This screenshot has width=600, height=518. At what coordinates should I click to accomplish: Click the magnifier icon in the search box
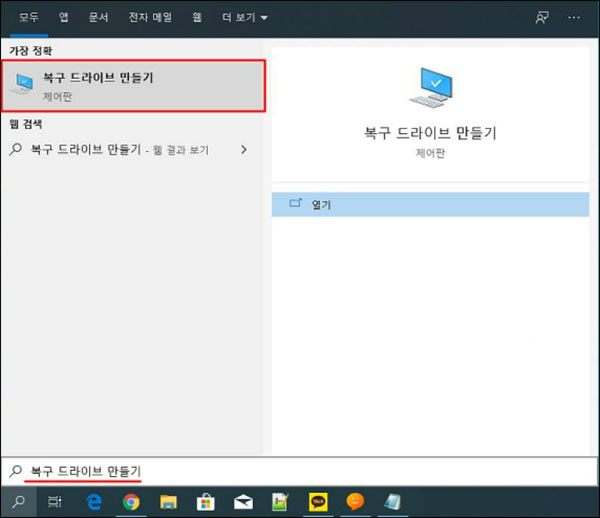point(15,471)
